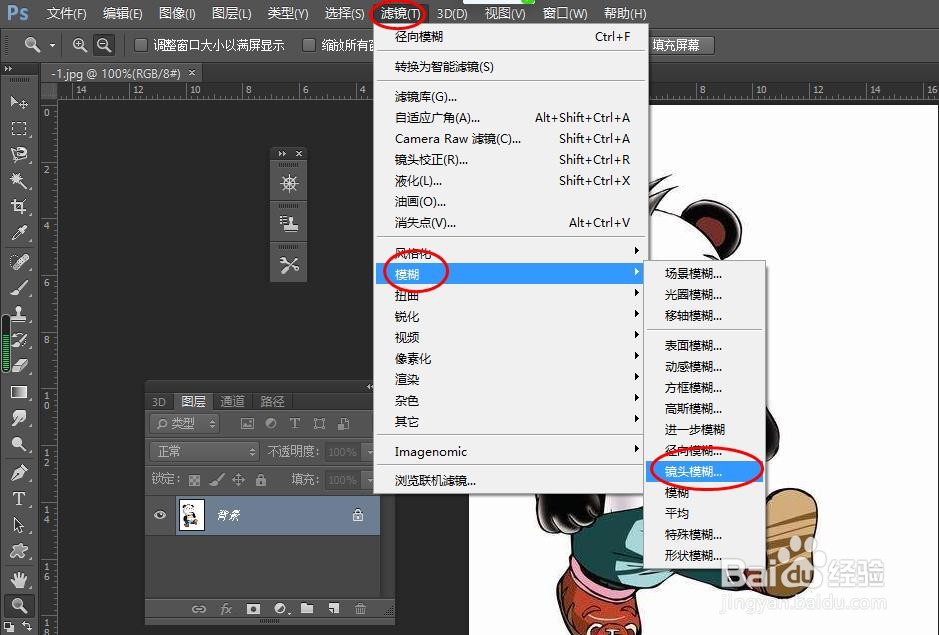Click the 填充屏幕 button
Viewport: 939px width, 635px height.
click(681, 45)
